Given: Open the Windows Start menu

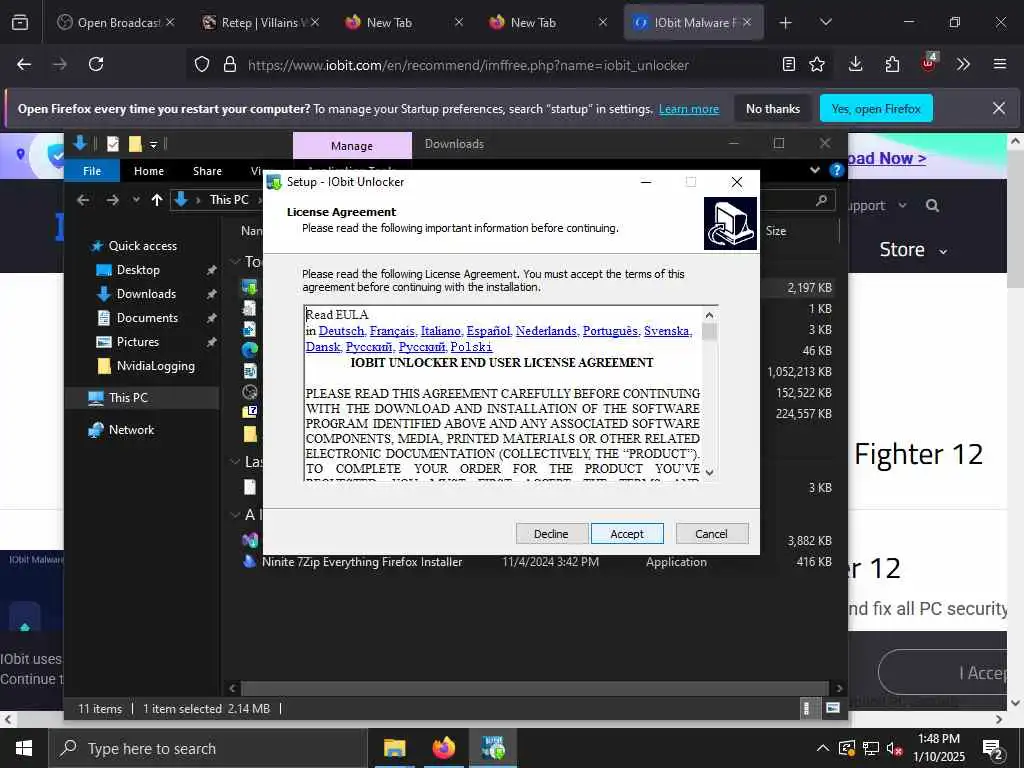Looking at the screenshot, I should (x=24, y=748).
